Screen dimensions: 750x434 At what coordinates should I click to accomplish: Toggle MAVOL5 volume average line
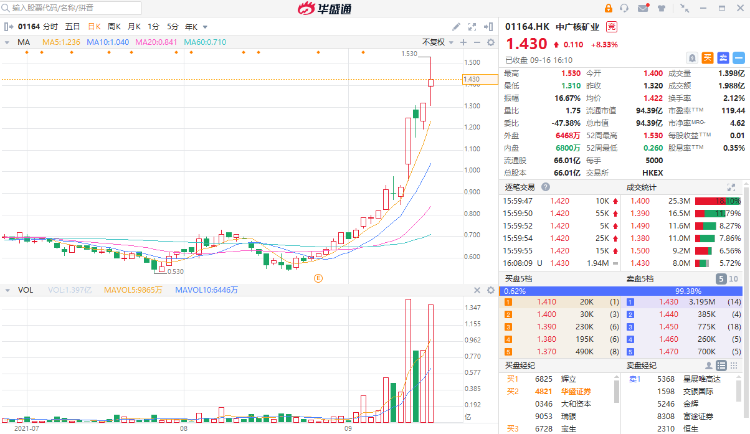[133, 290]
